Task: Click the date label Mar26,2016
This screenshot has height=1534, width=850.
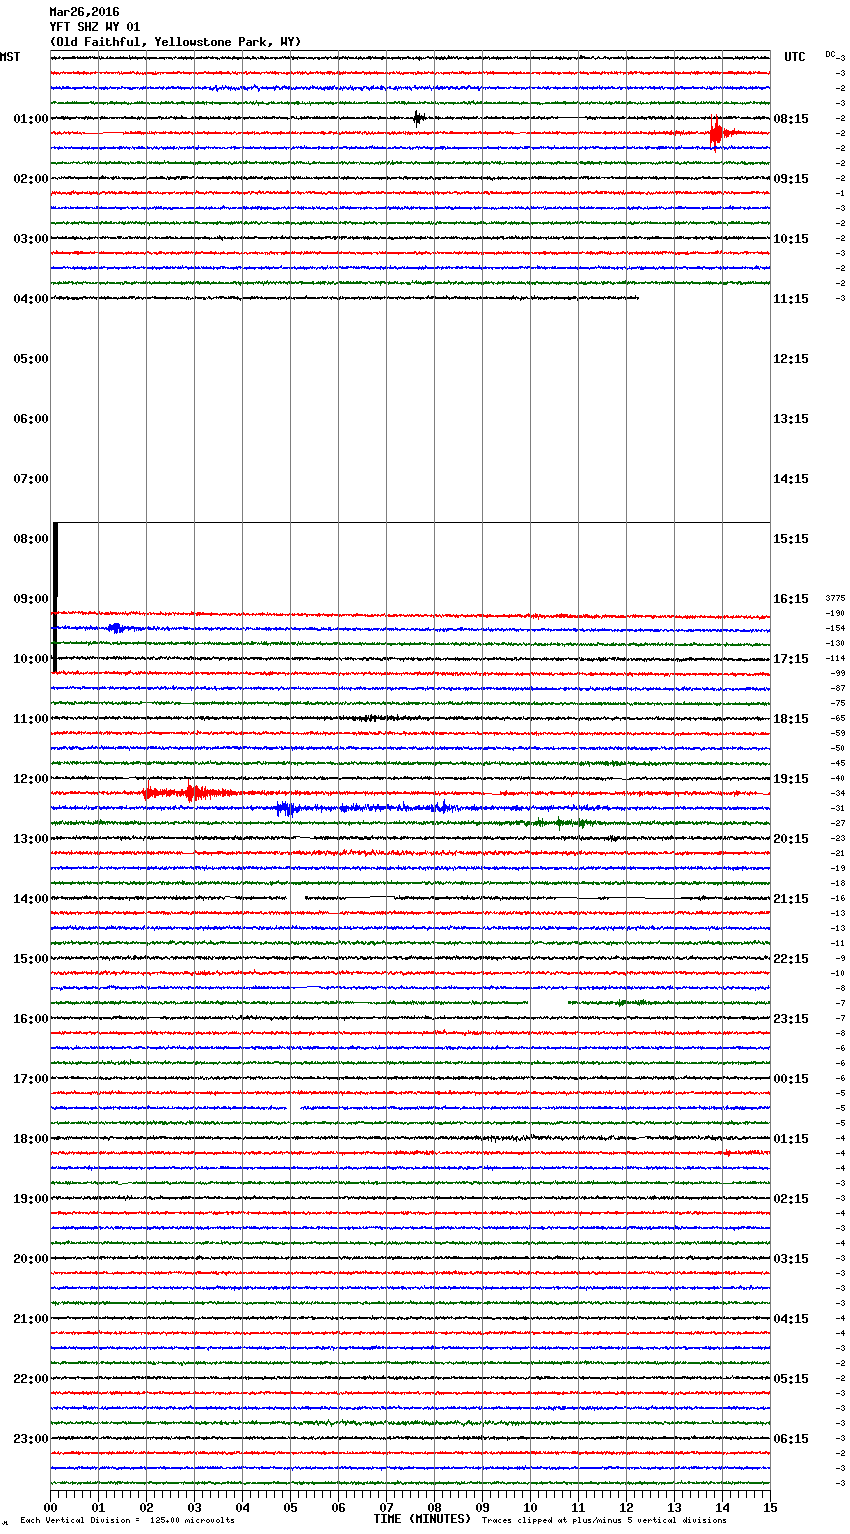Action: [84, 12]
